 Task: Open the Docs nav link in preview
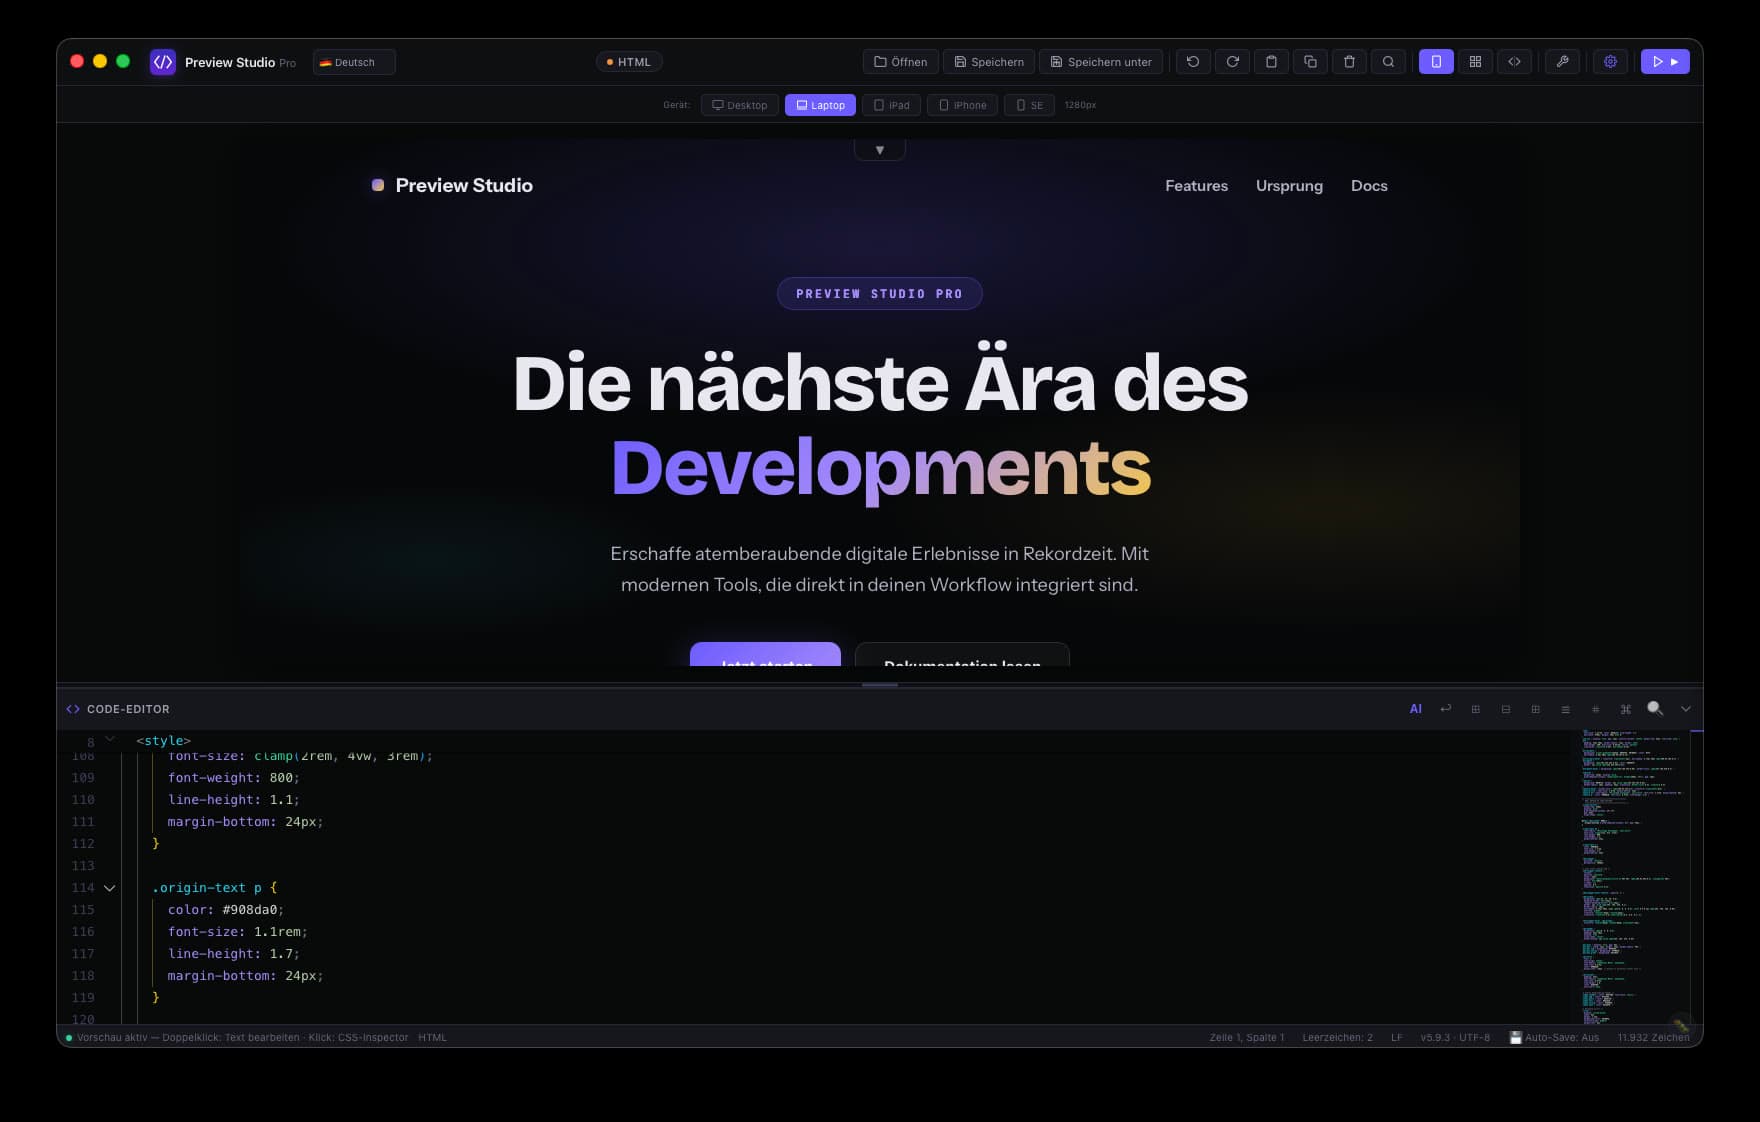[1369, 186]
